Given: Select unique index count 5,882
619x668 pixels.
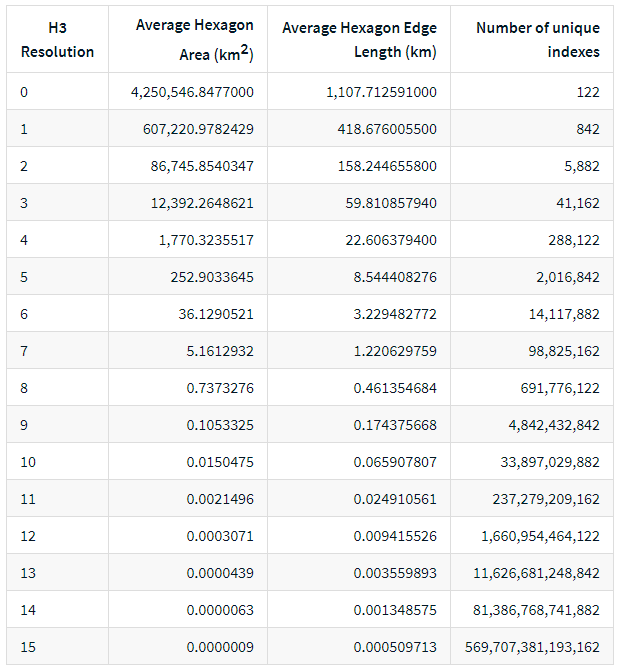Looking at the screenshot, I should click(582, 166).
